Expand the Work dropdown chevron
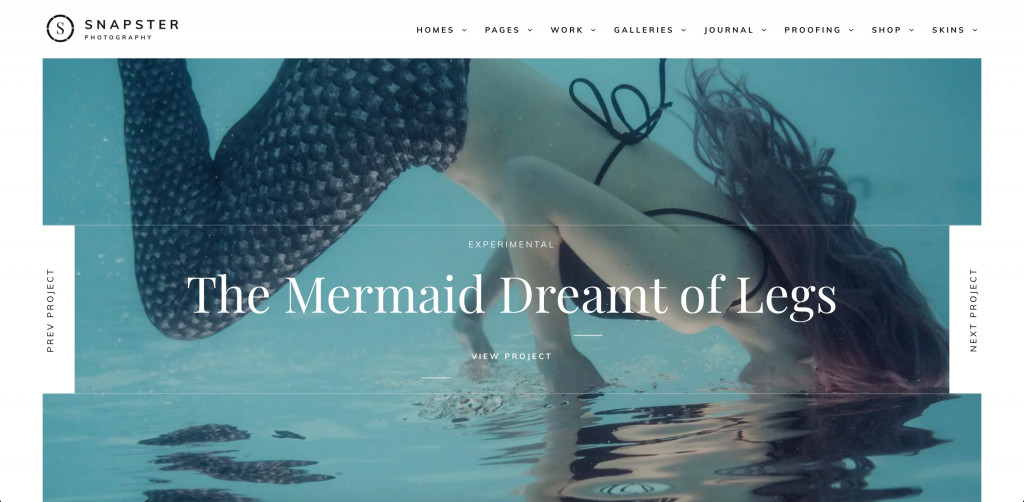This screenshot has width=1024, height=502. [594, 30]
